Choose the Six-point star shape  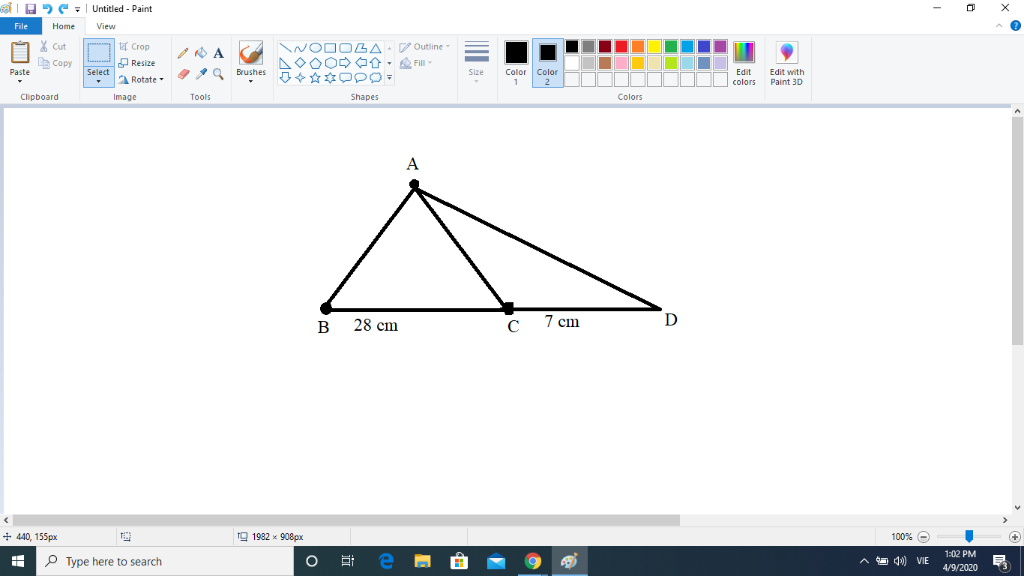[x=330, y=78]
